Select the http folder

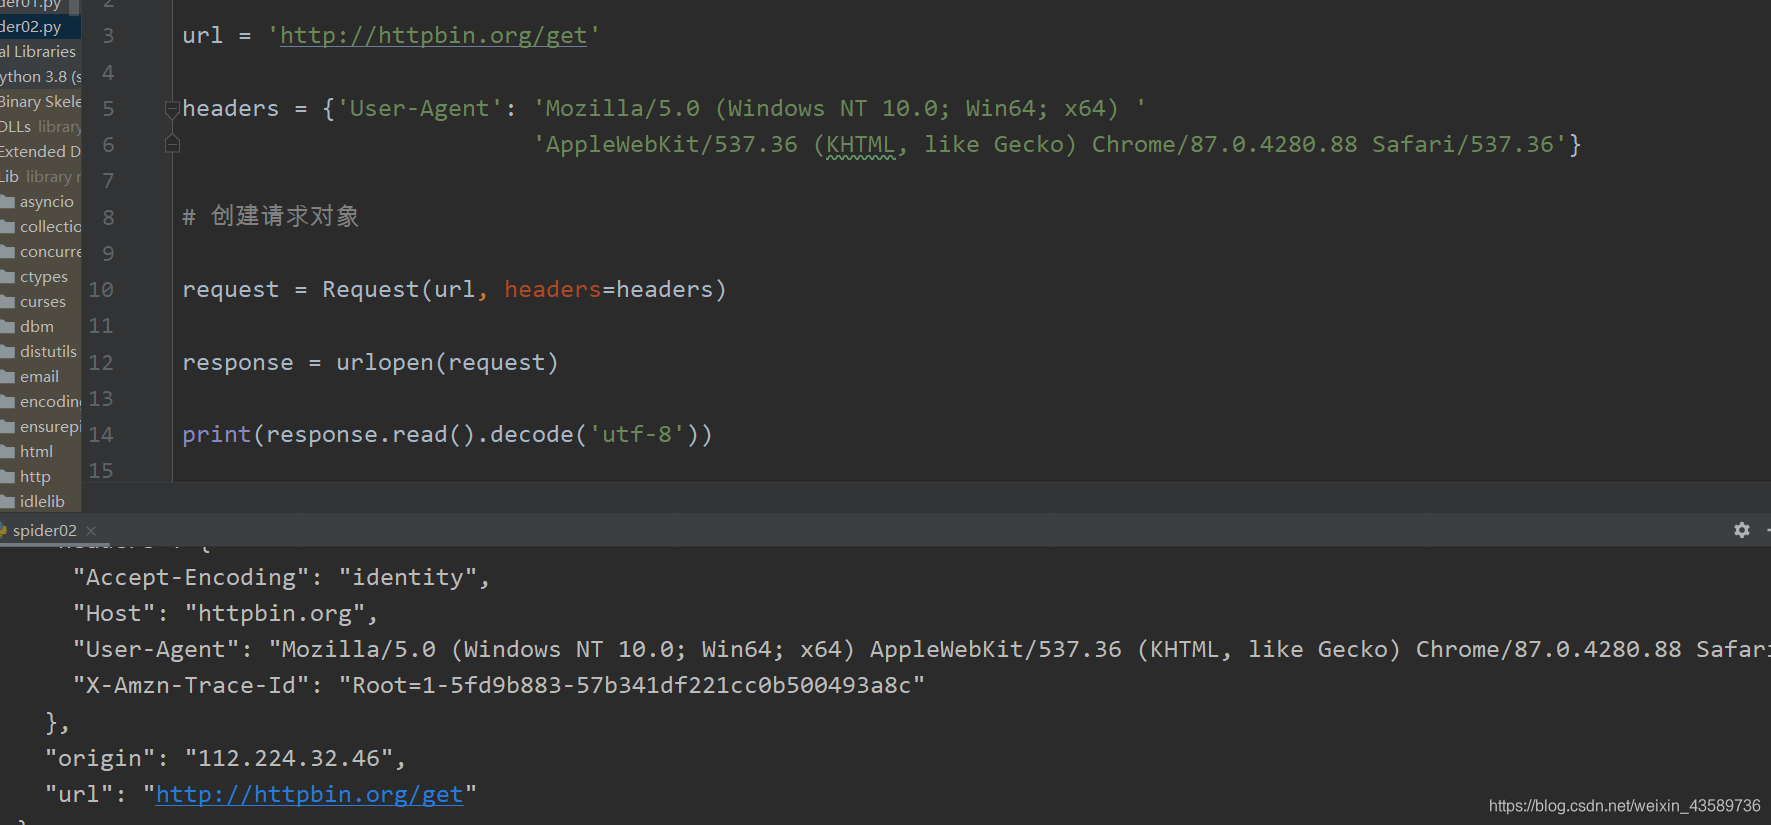[35, 477]
